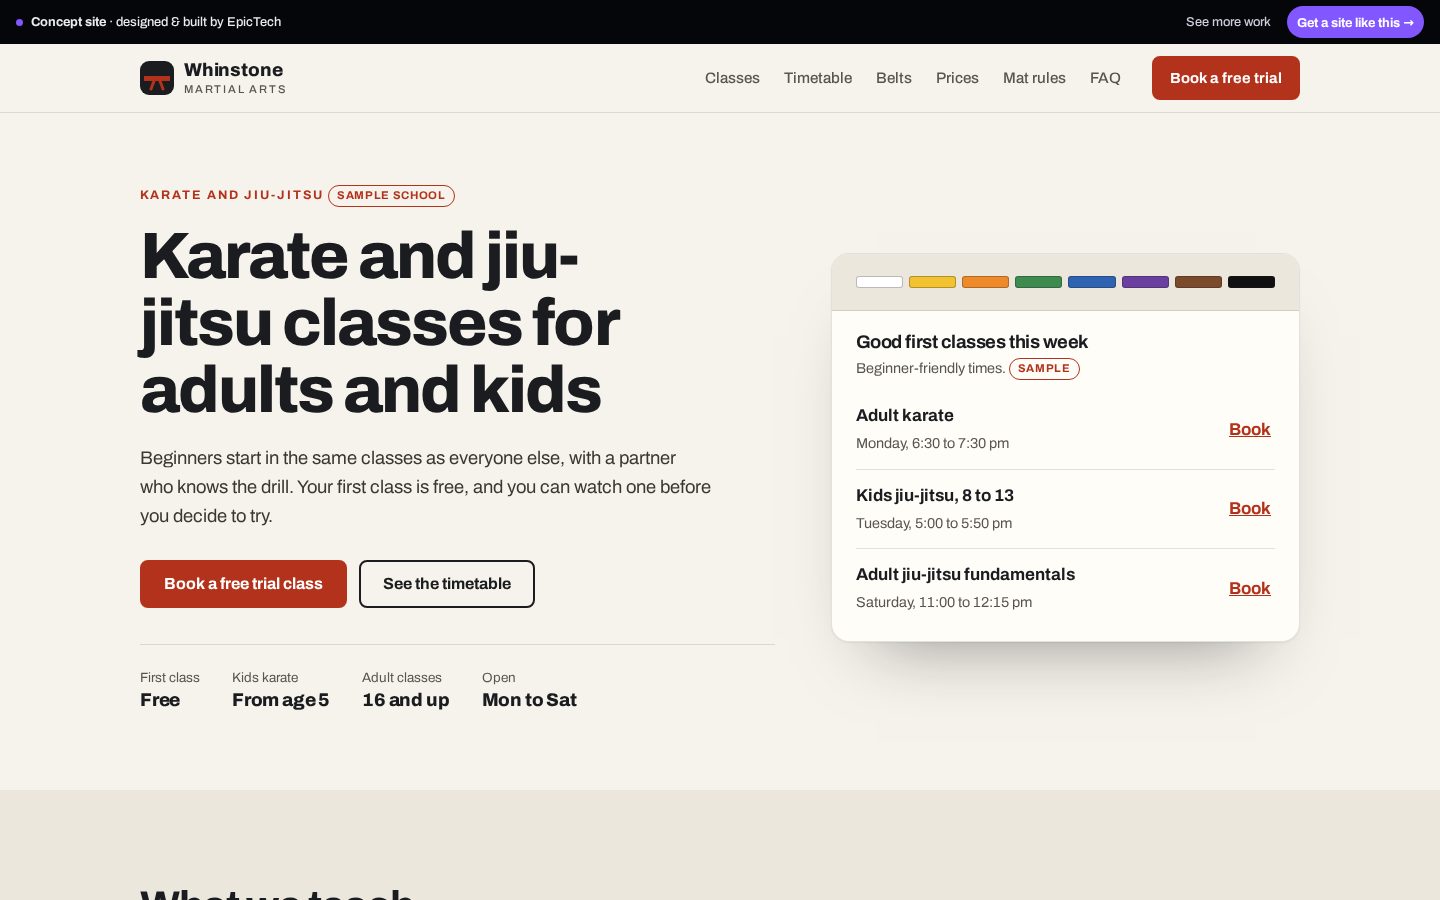Screen dimensions: 1440x900
Task: Click the See the timetable button
Action: 447,584
